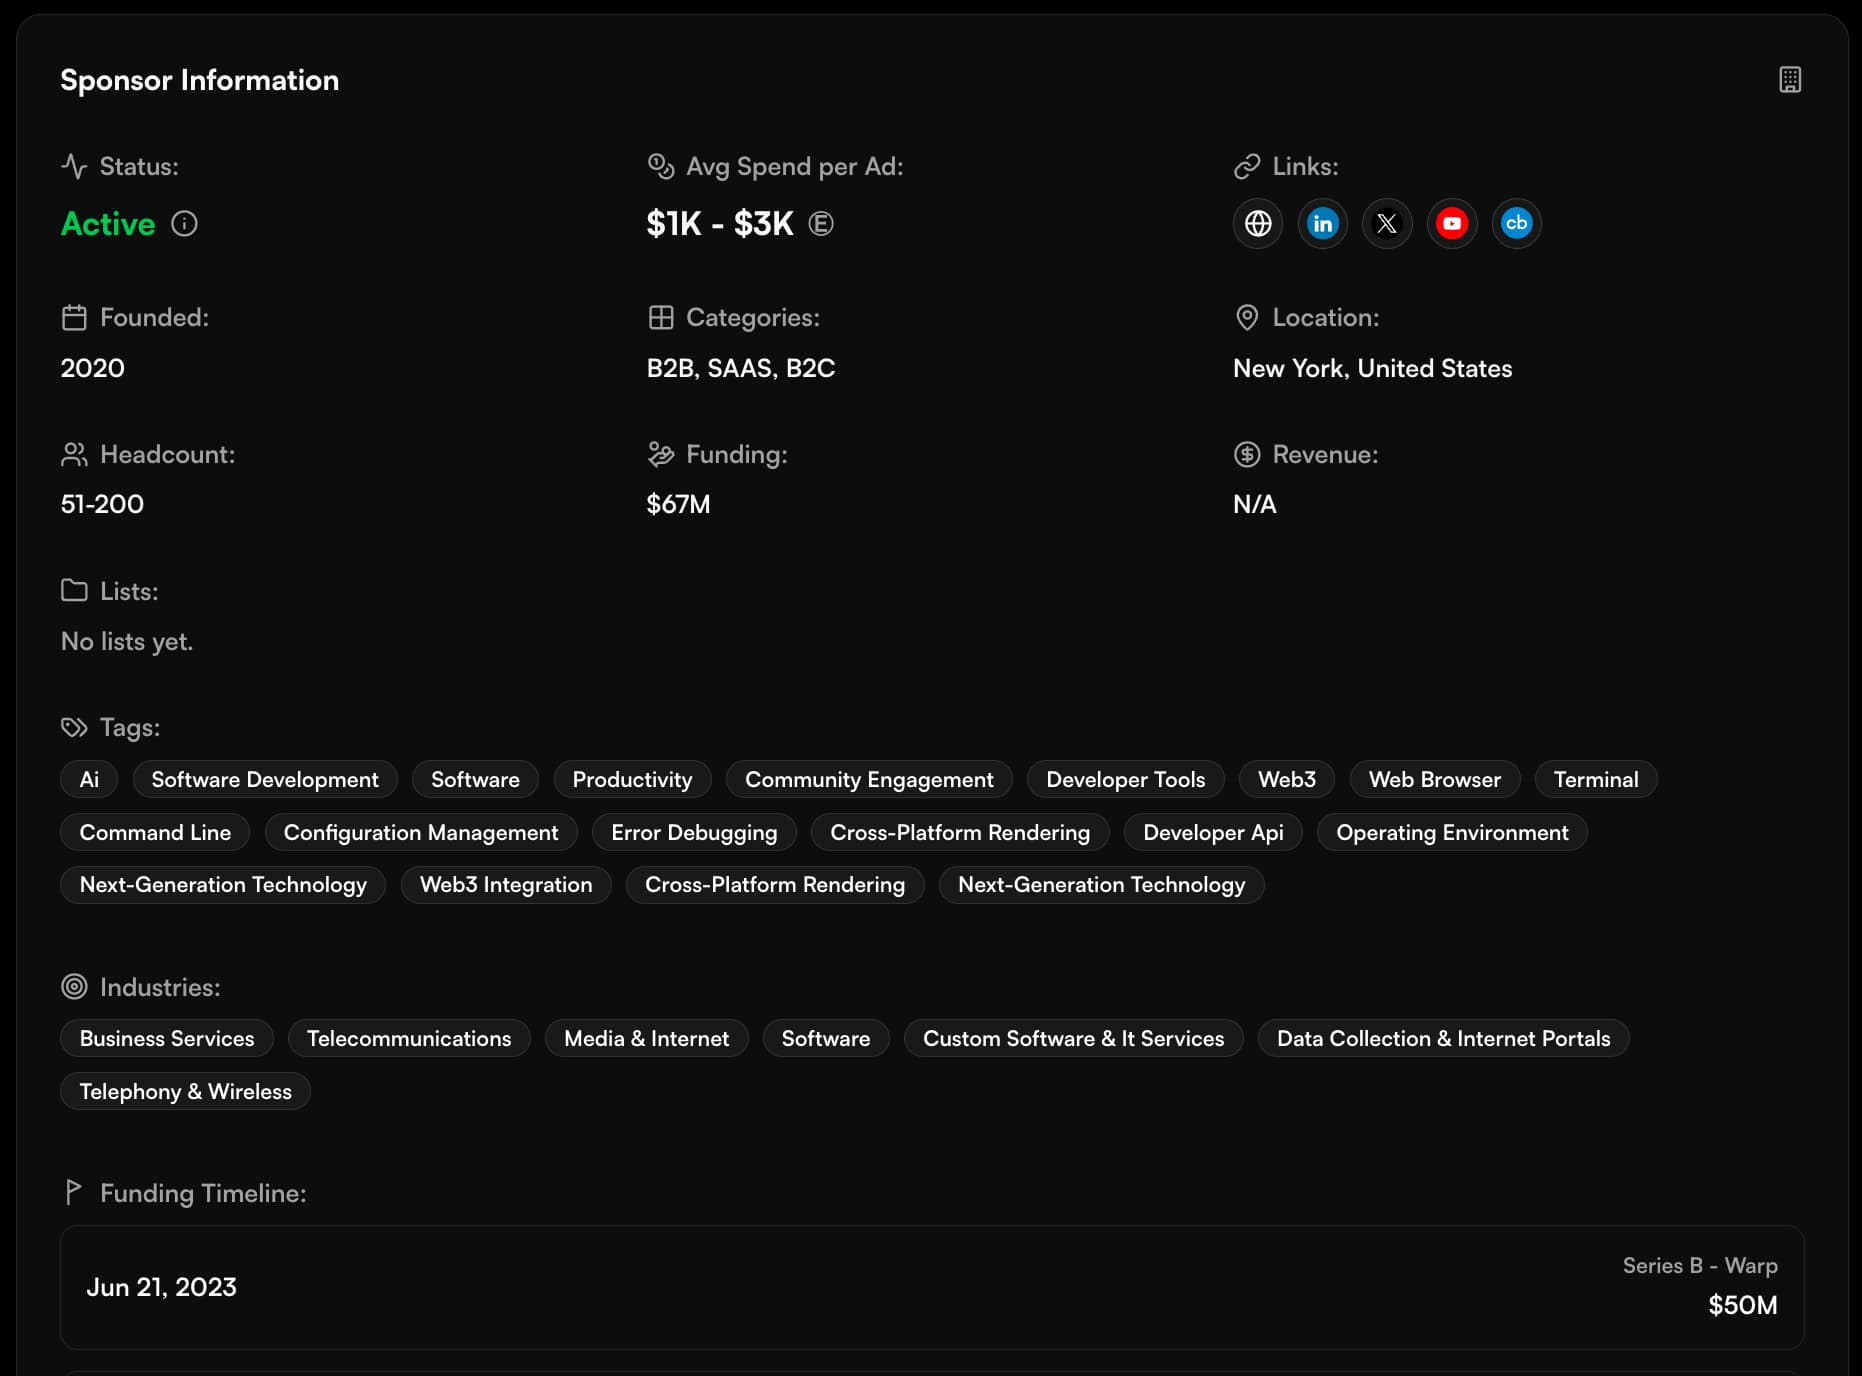
Task: Open the YouTube channel link
Action: point(1451,223)
